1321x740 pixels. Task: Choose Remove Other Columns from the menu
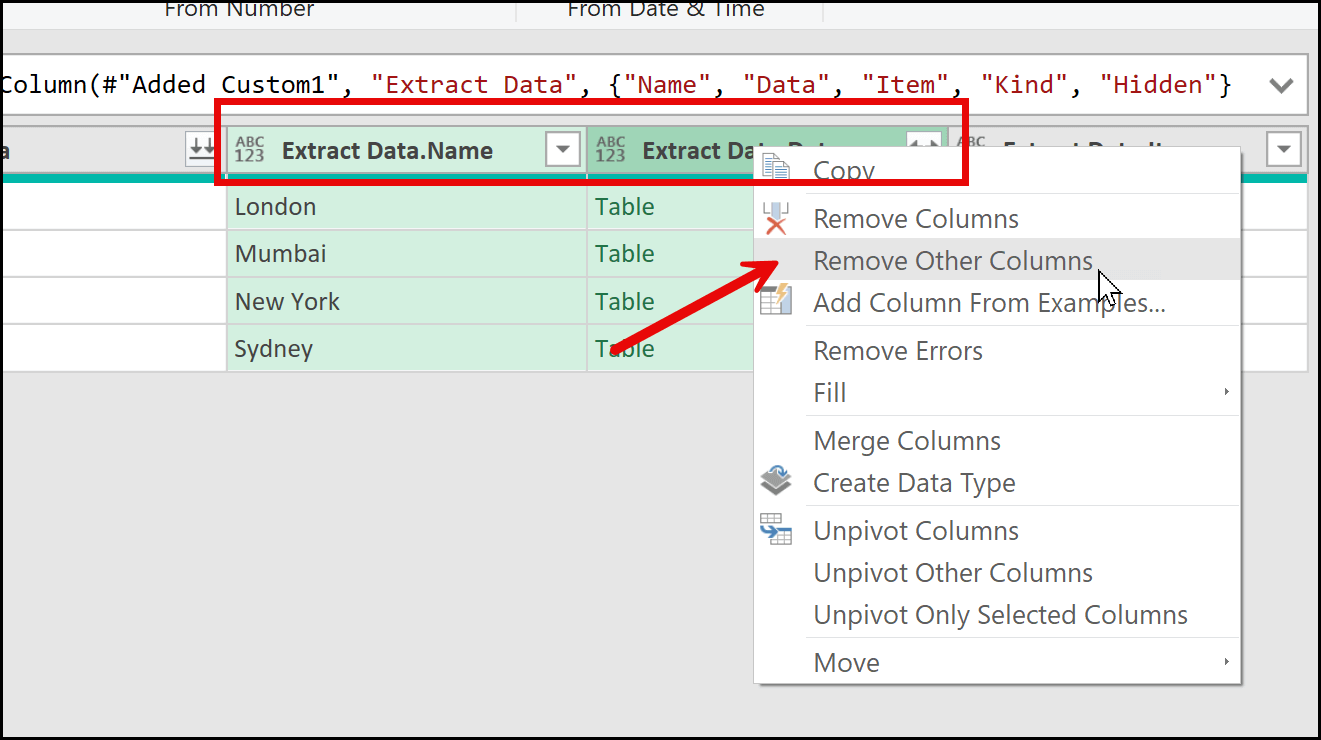[x=952, y=261]
